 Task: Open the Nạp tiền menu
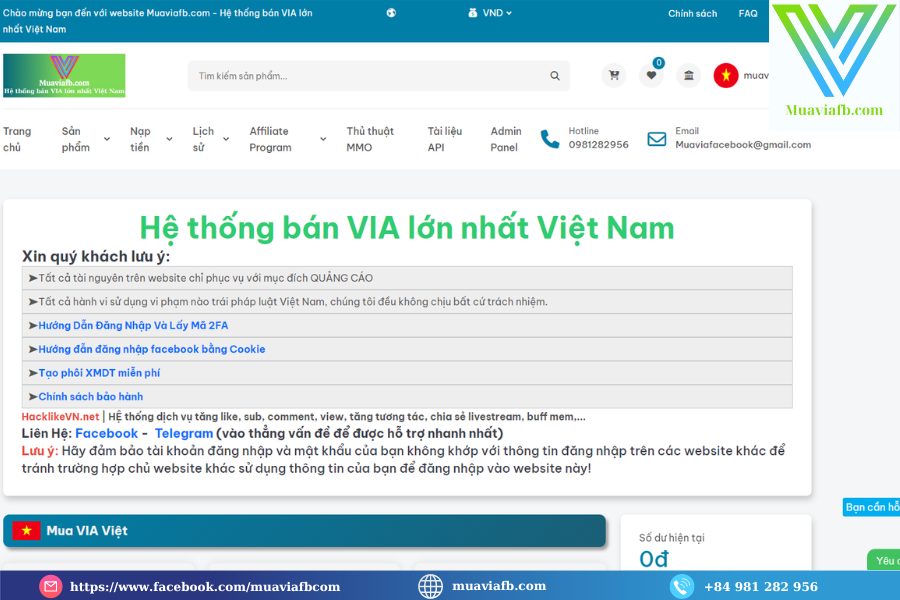[140, 139]
